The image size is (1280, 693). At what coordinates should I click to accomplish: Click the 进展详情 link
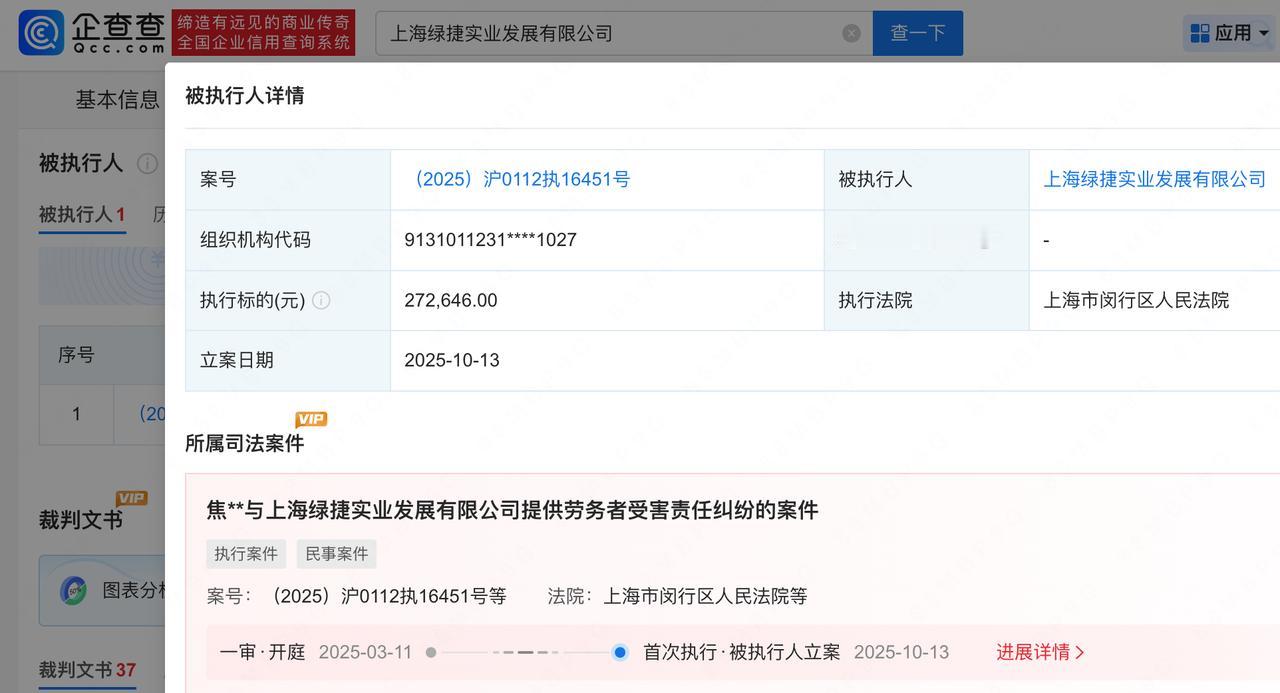point(1034,651)
